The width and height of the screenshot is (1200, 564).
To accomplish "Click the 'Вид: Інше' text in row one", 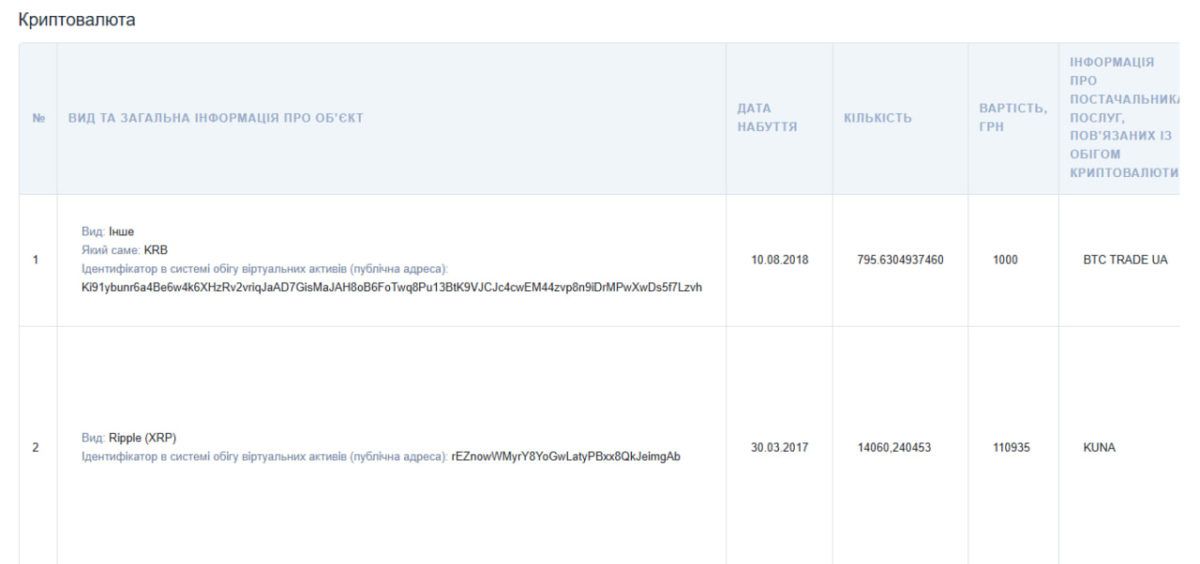I will click(x=108, y=232).
